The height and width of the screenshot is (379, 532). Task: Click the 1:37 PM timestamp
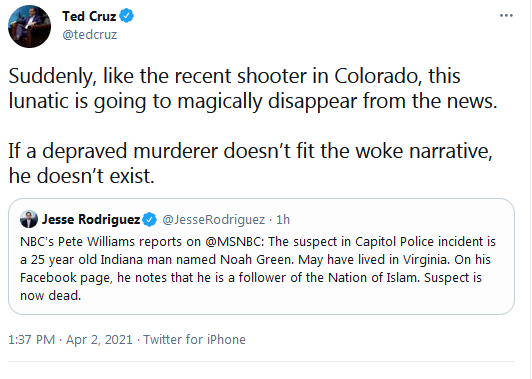(x=32, y=339)
